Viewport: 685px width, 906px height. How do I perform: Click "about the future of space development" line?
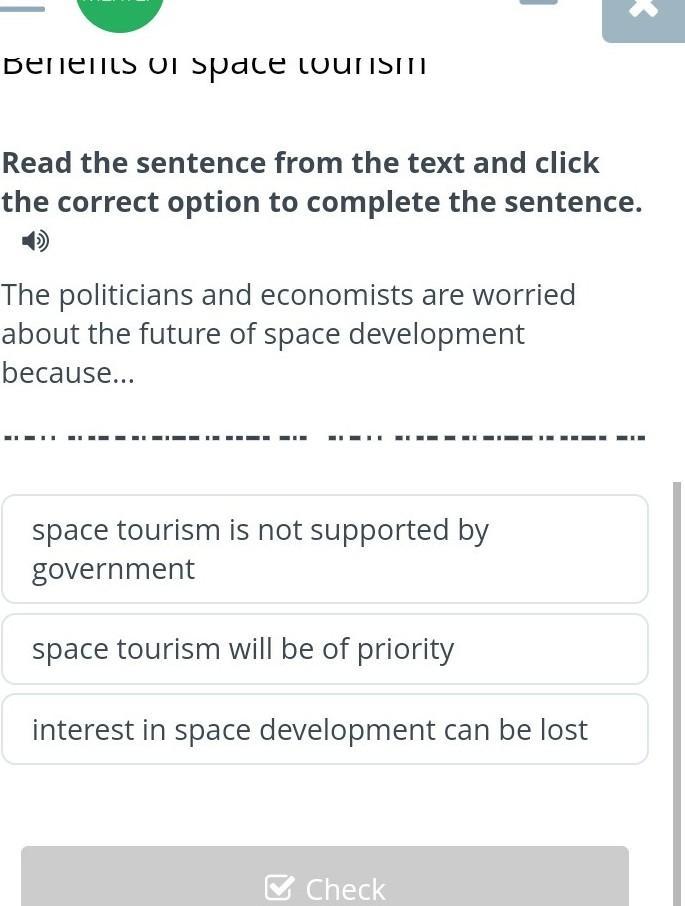point(263,334)
